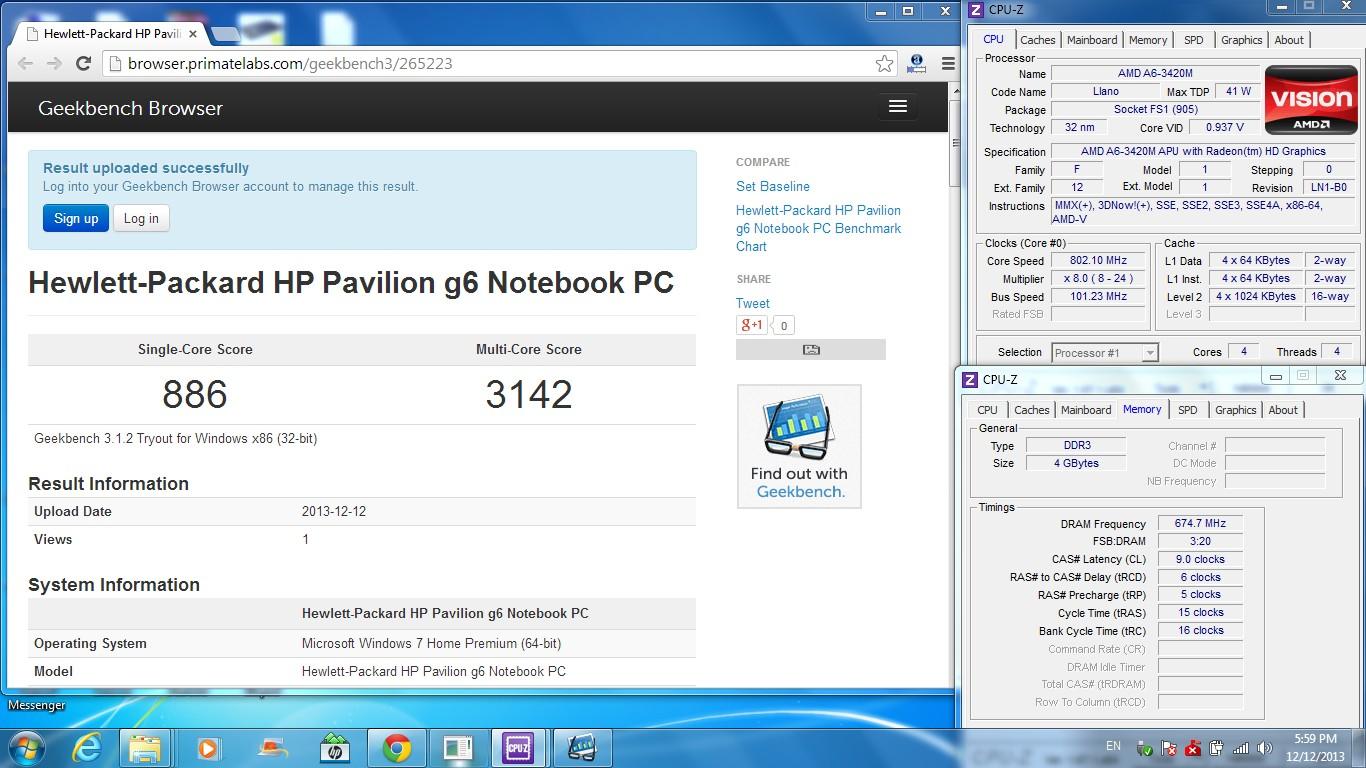1366x768 pixels.
Task: Open Windows Explorer from taskbar
Action: point(145,748)
